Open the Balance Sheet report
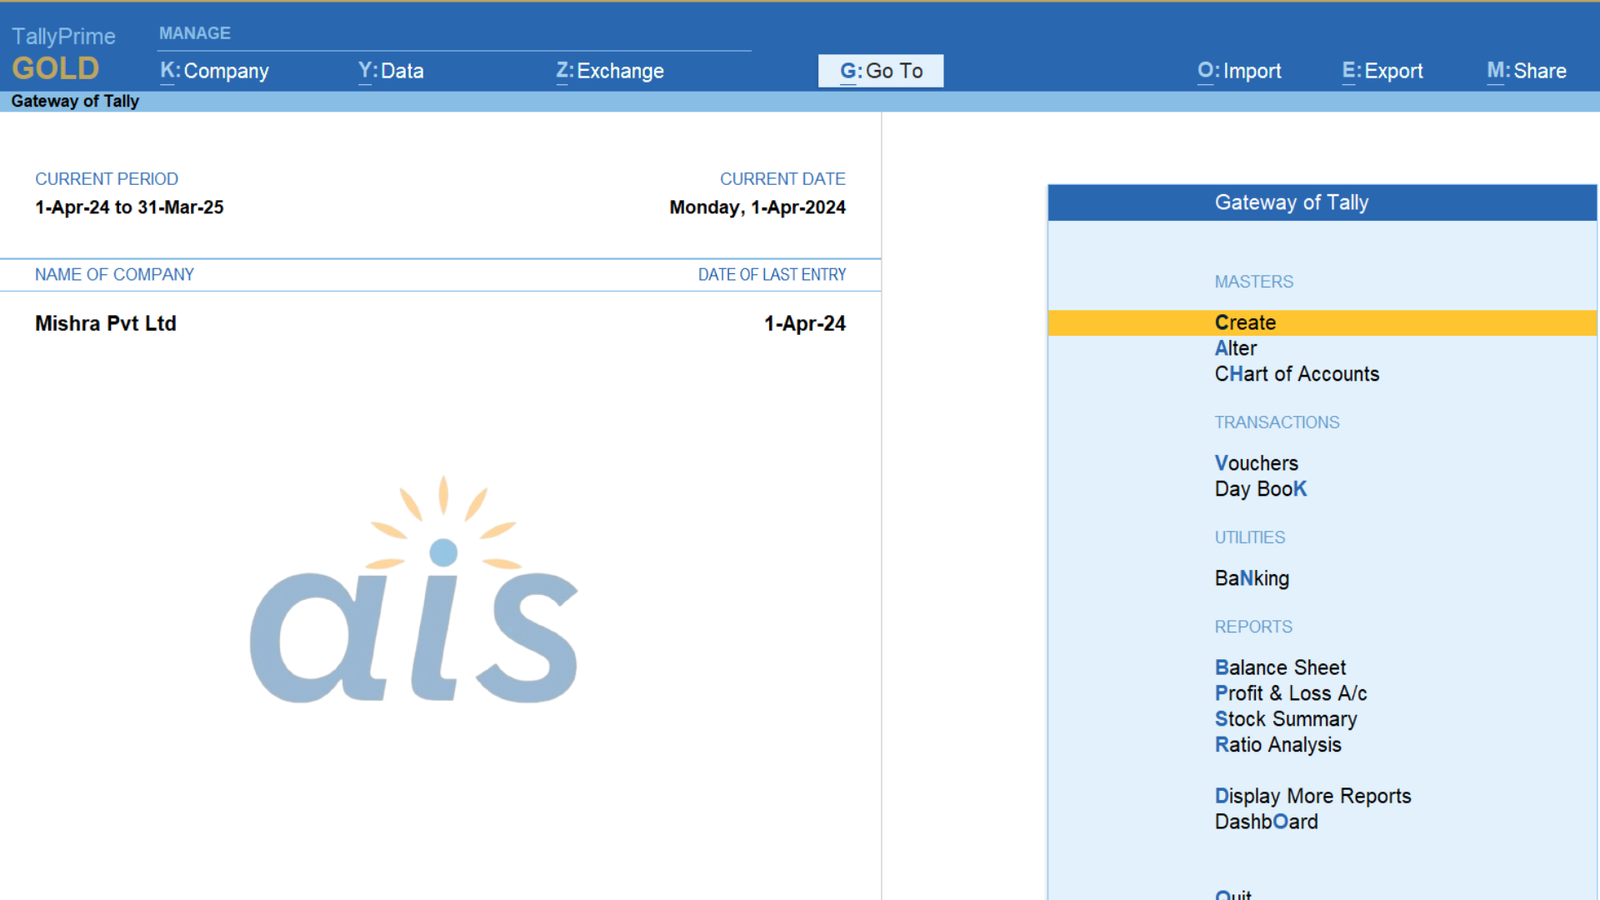Image resolution: width=1600 pixels, height=900 pixels. [x=1280, y=668]
